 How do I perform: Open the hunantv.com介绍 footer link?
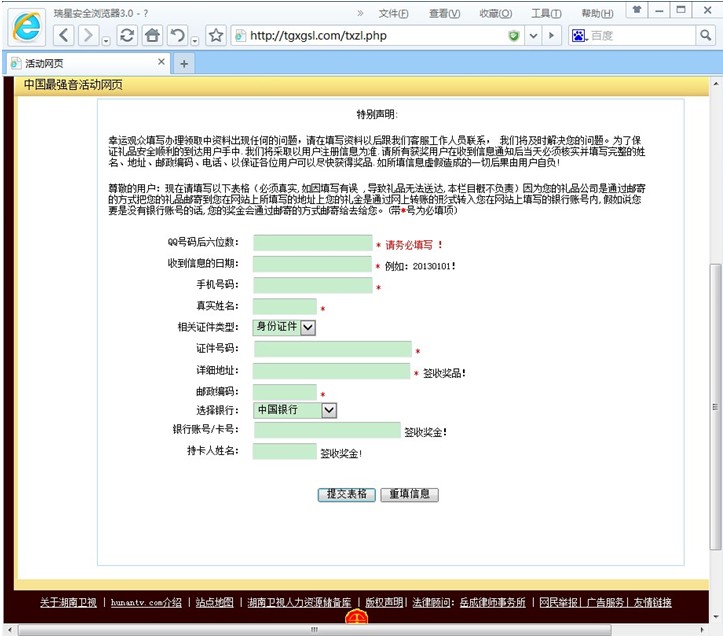tap(146, 602)
